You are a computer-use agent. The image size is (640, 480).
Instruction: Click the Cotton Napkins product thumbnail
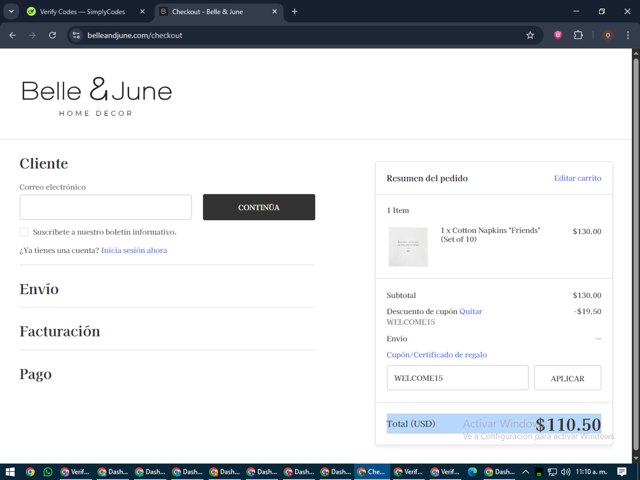(408, 247)
